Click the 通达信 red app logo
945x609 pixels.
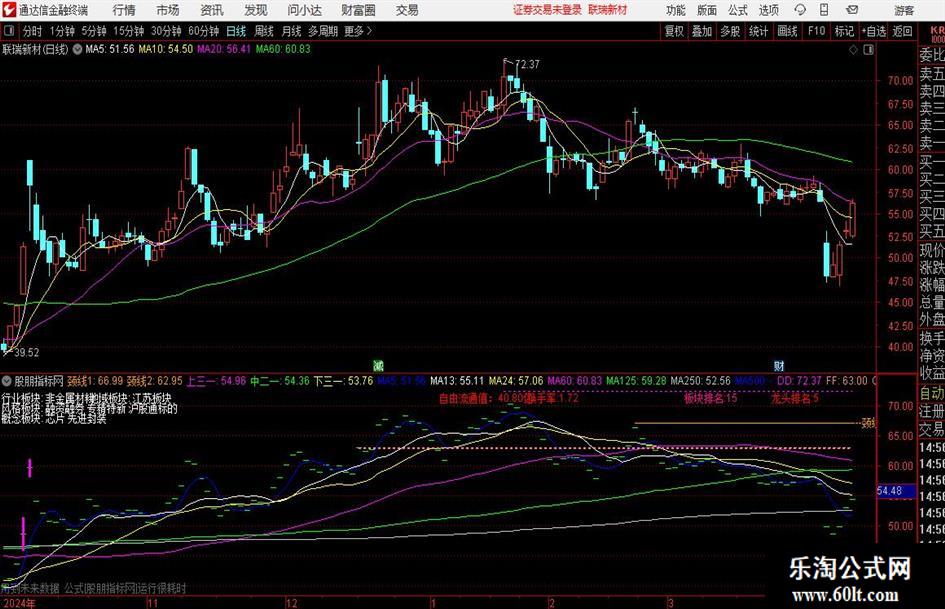tap(9, 10)
